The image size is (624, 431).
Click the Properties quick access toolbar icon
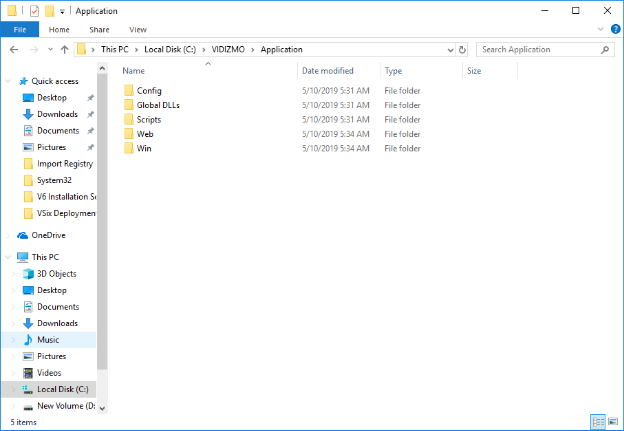33,11
